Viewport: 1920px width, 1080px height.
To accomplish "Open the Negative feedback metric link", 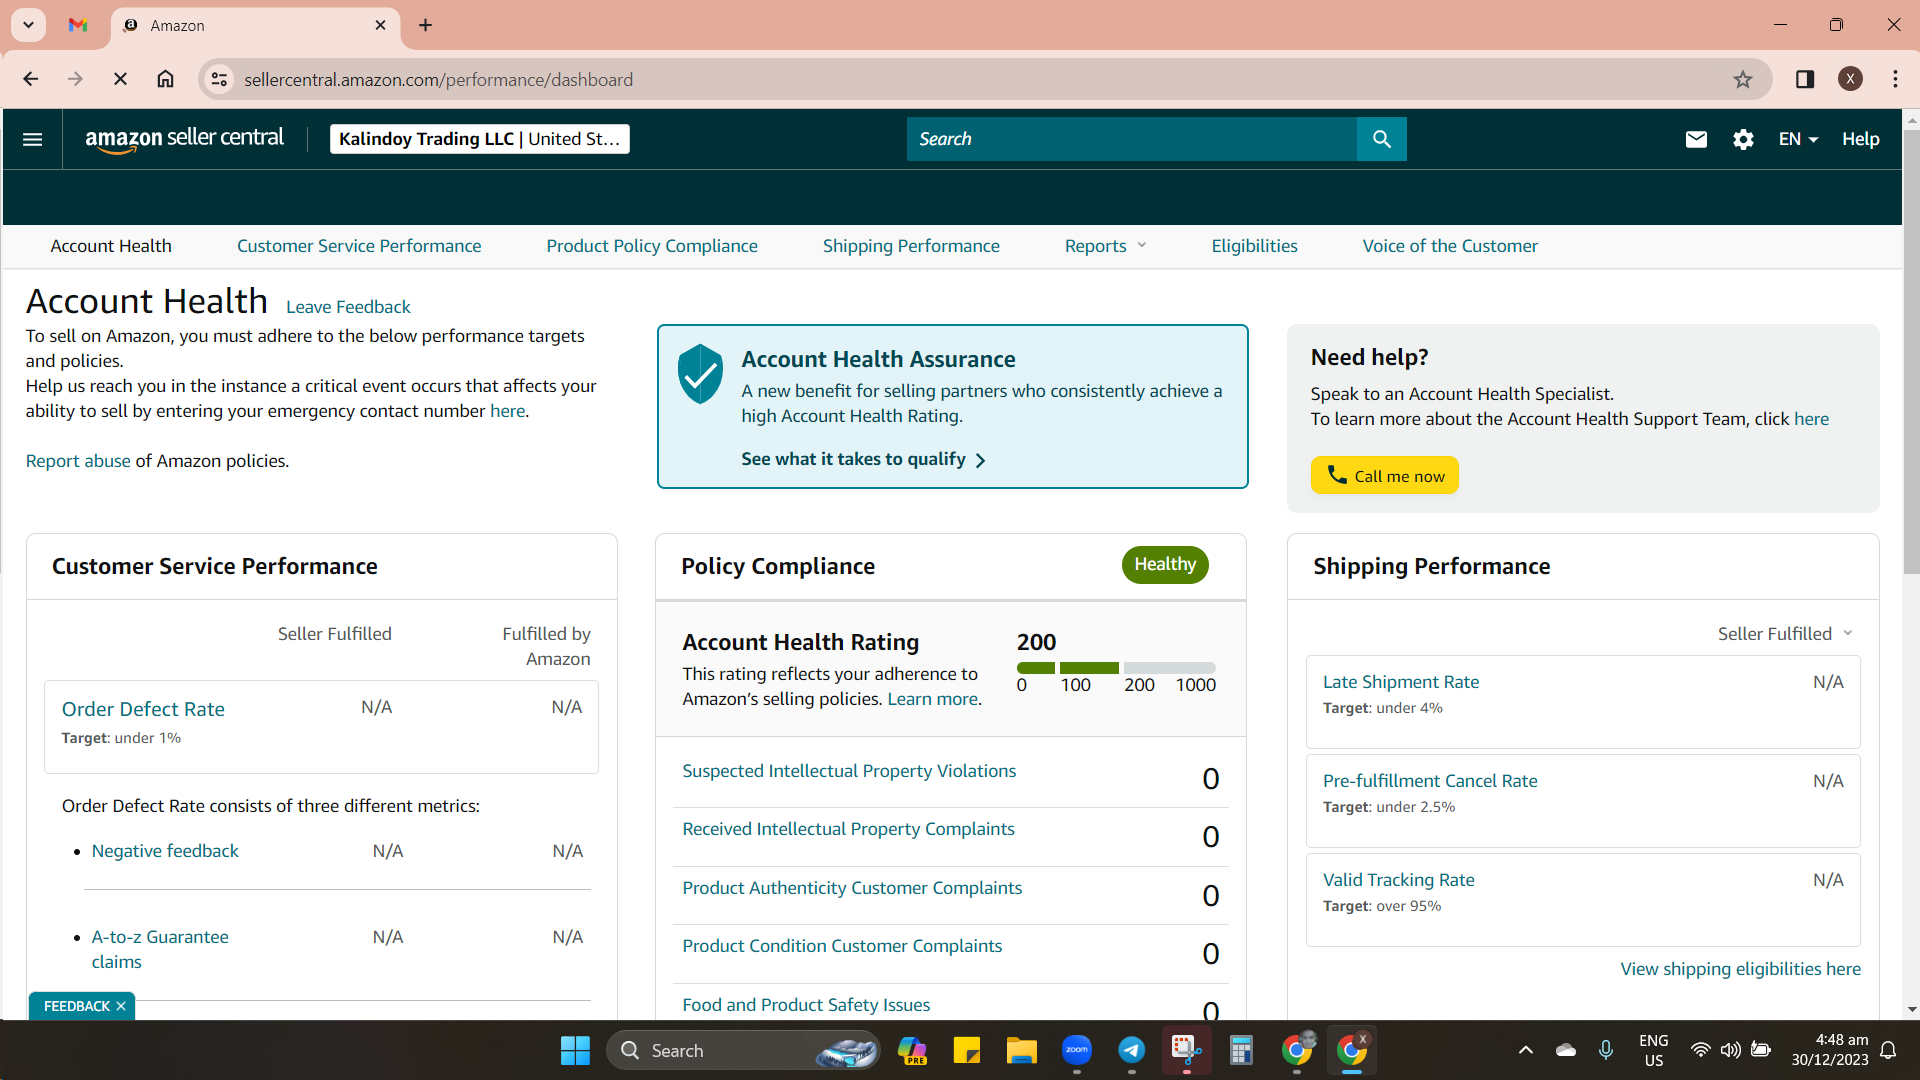I will (x=165, y=851).
